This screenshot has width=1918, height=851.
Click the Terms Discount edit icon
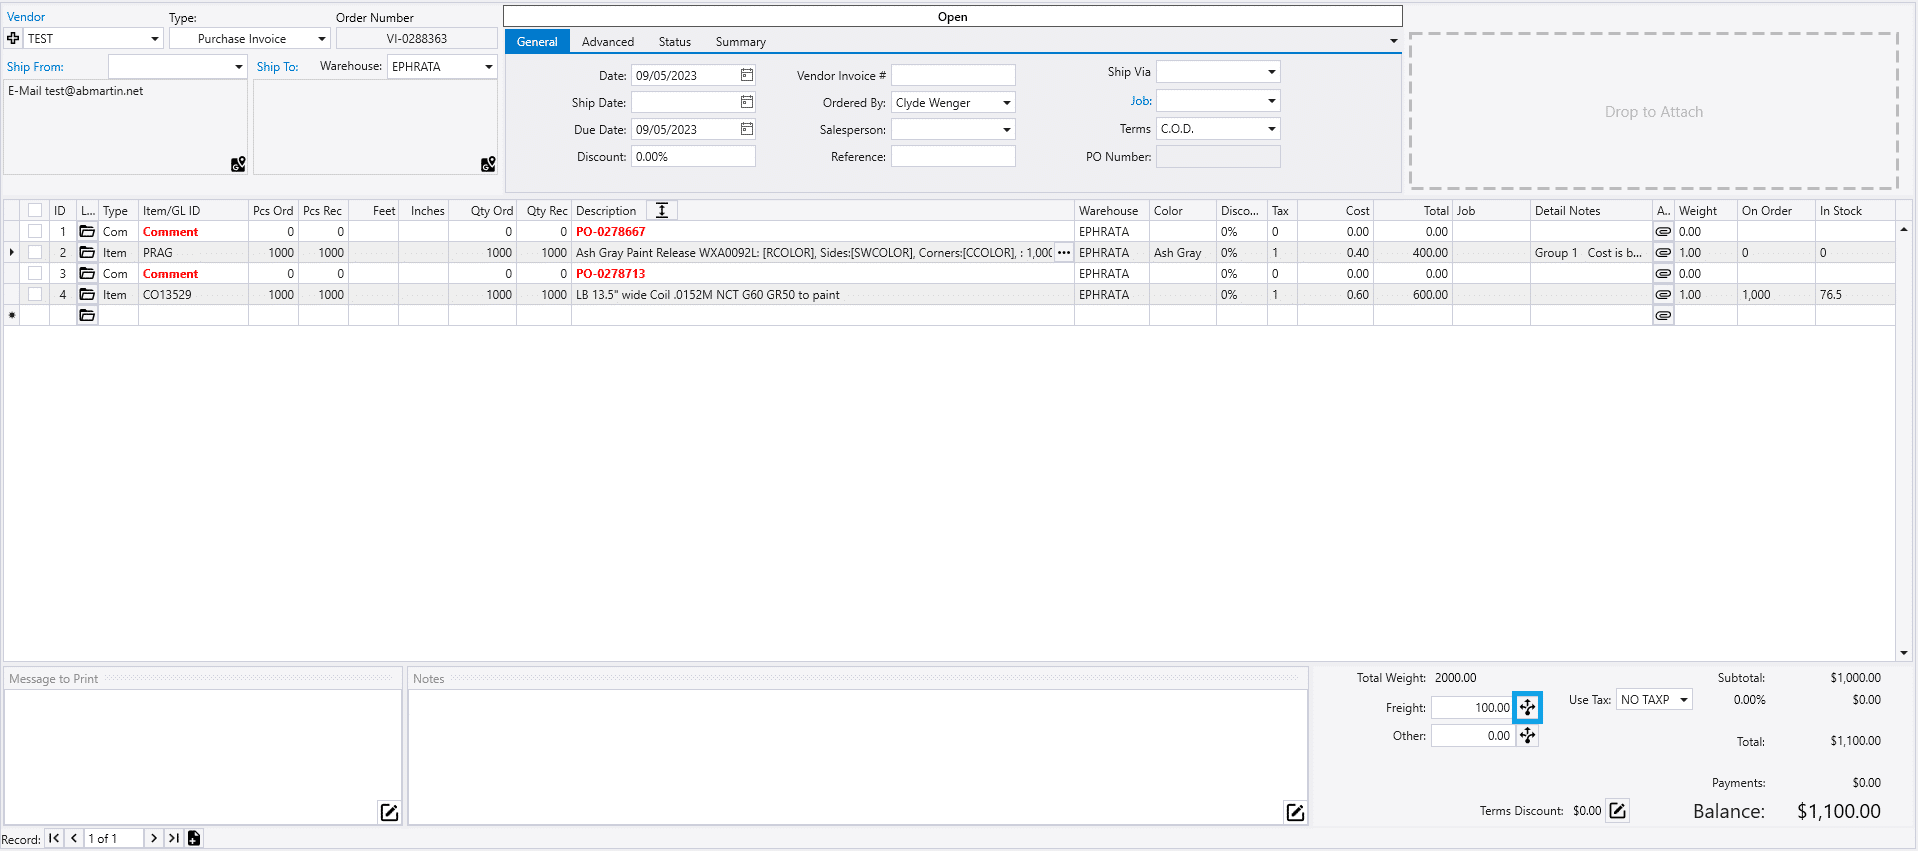coord(1617,811)
